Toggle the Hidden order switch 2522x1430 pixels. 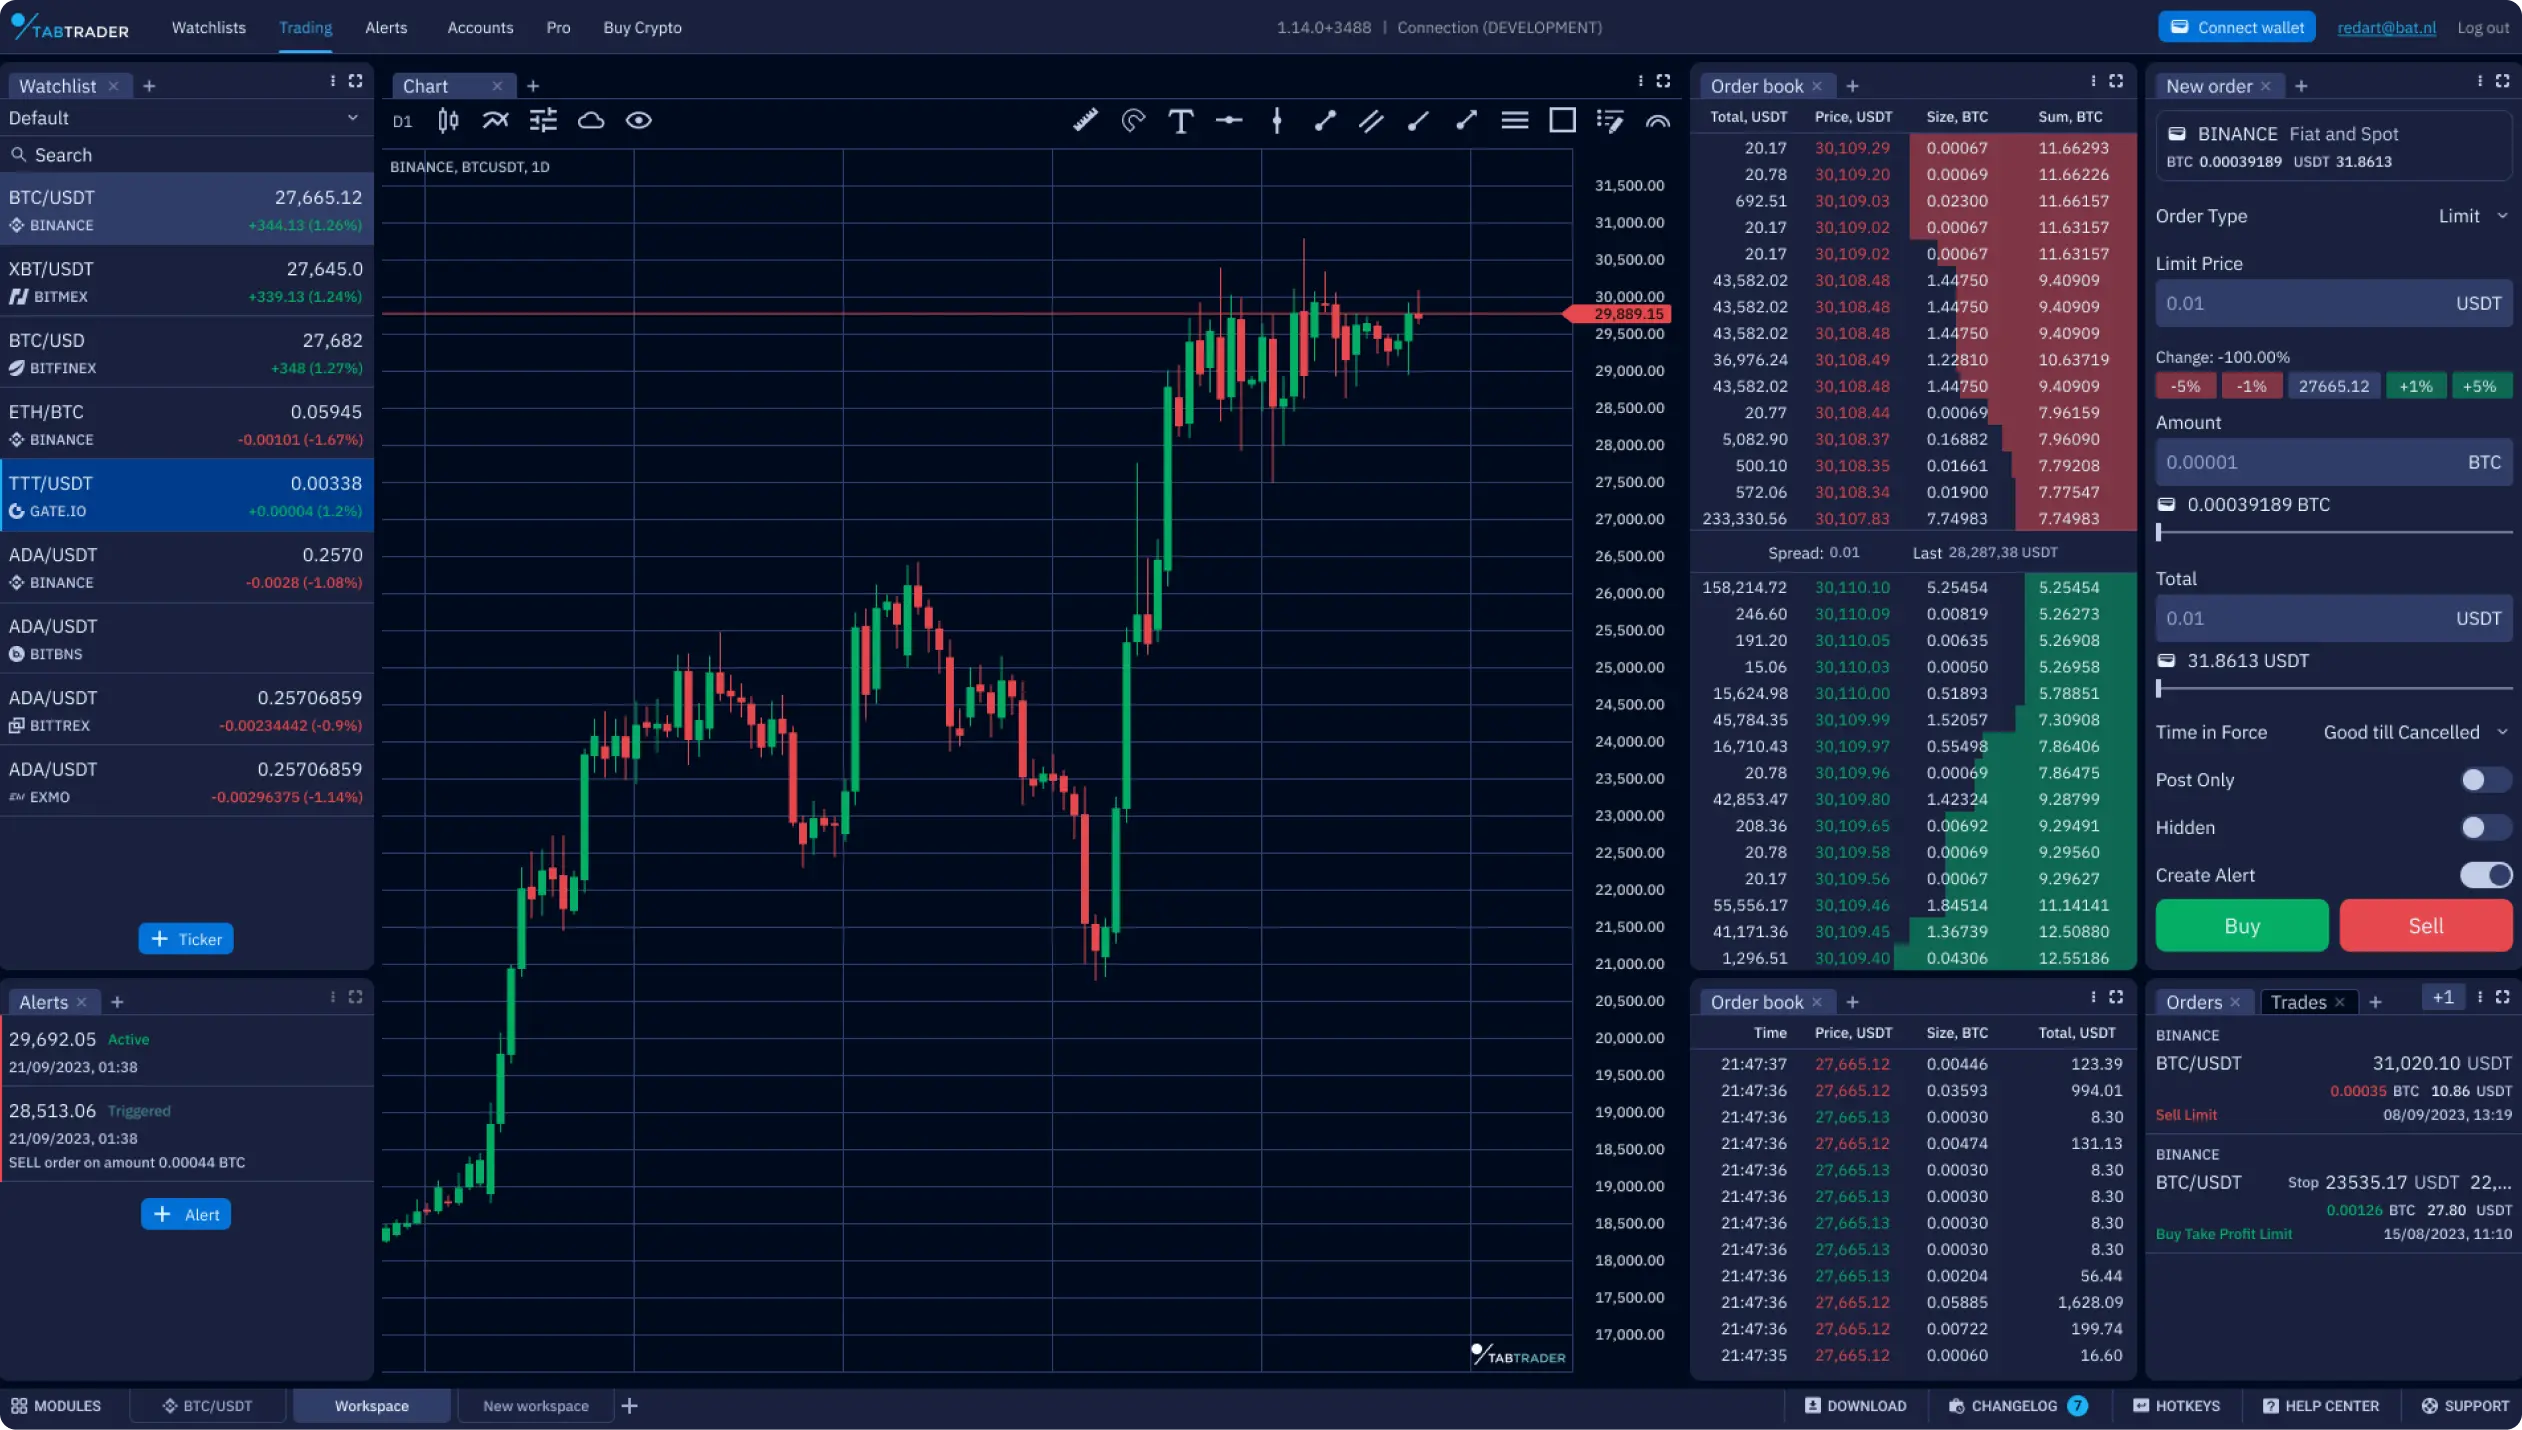2484,828
